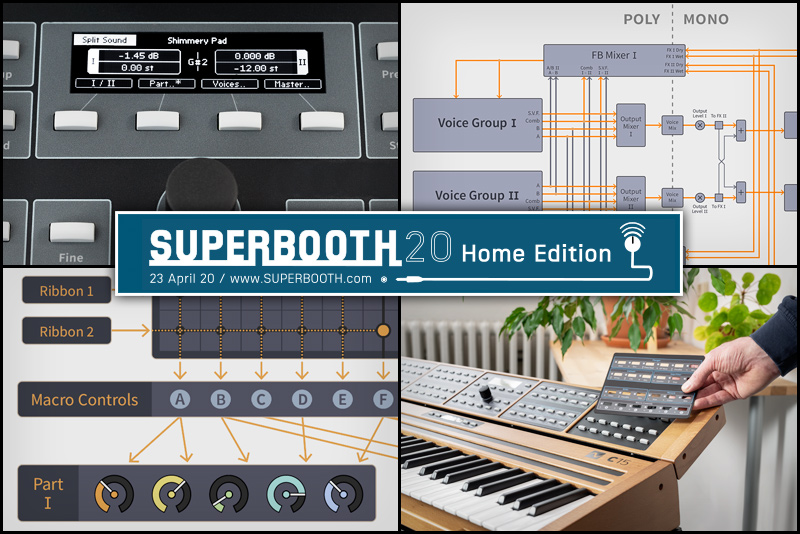The image size is (800, 534).
Task: Adjust the teal knob in Part I
Action: [286, 494]
